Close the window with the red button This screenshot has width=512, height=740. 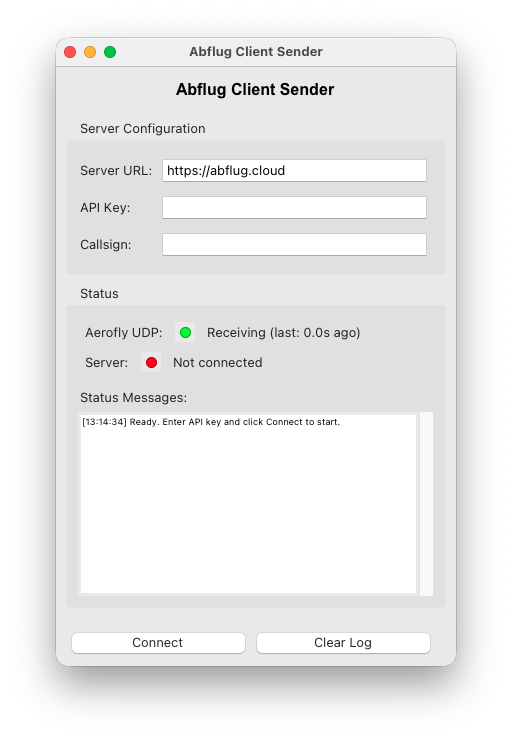pos(70,52)
